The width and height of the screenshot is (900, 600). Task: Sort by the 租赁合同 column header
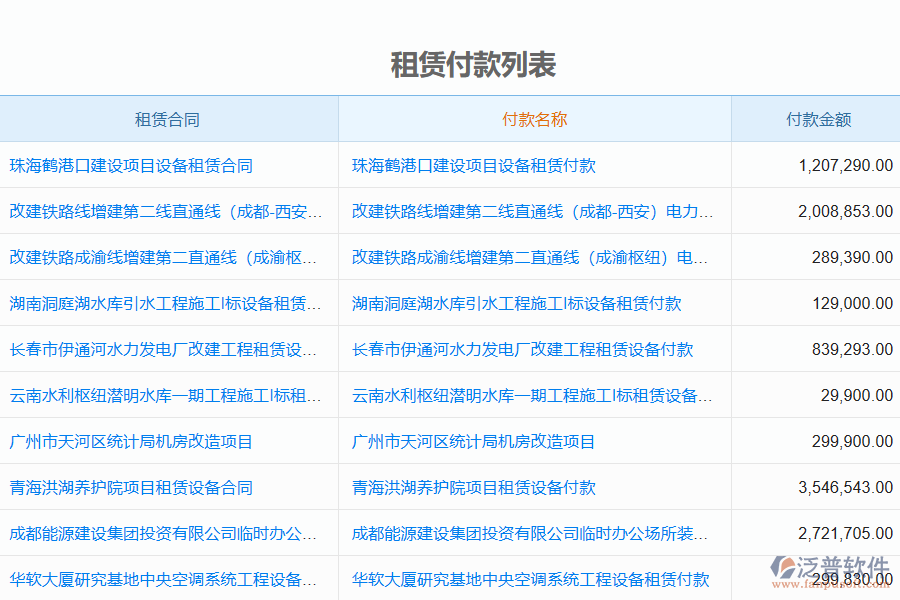coord(168,118)
